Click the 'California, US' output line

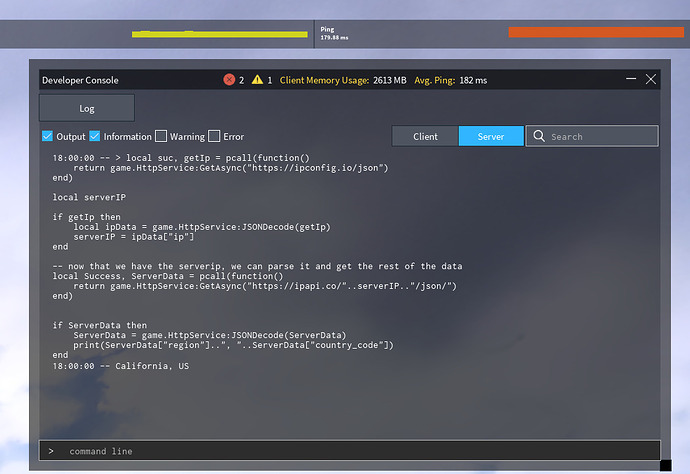pos(121,366)
